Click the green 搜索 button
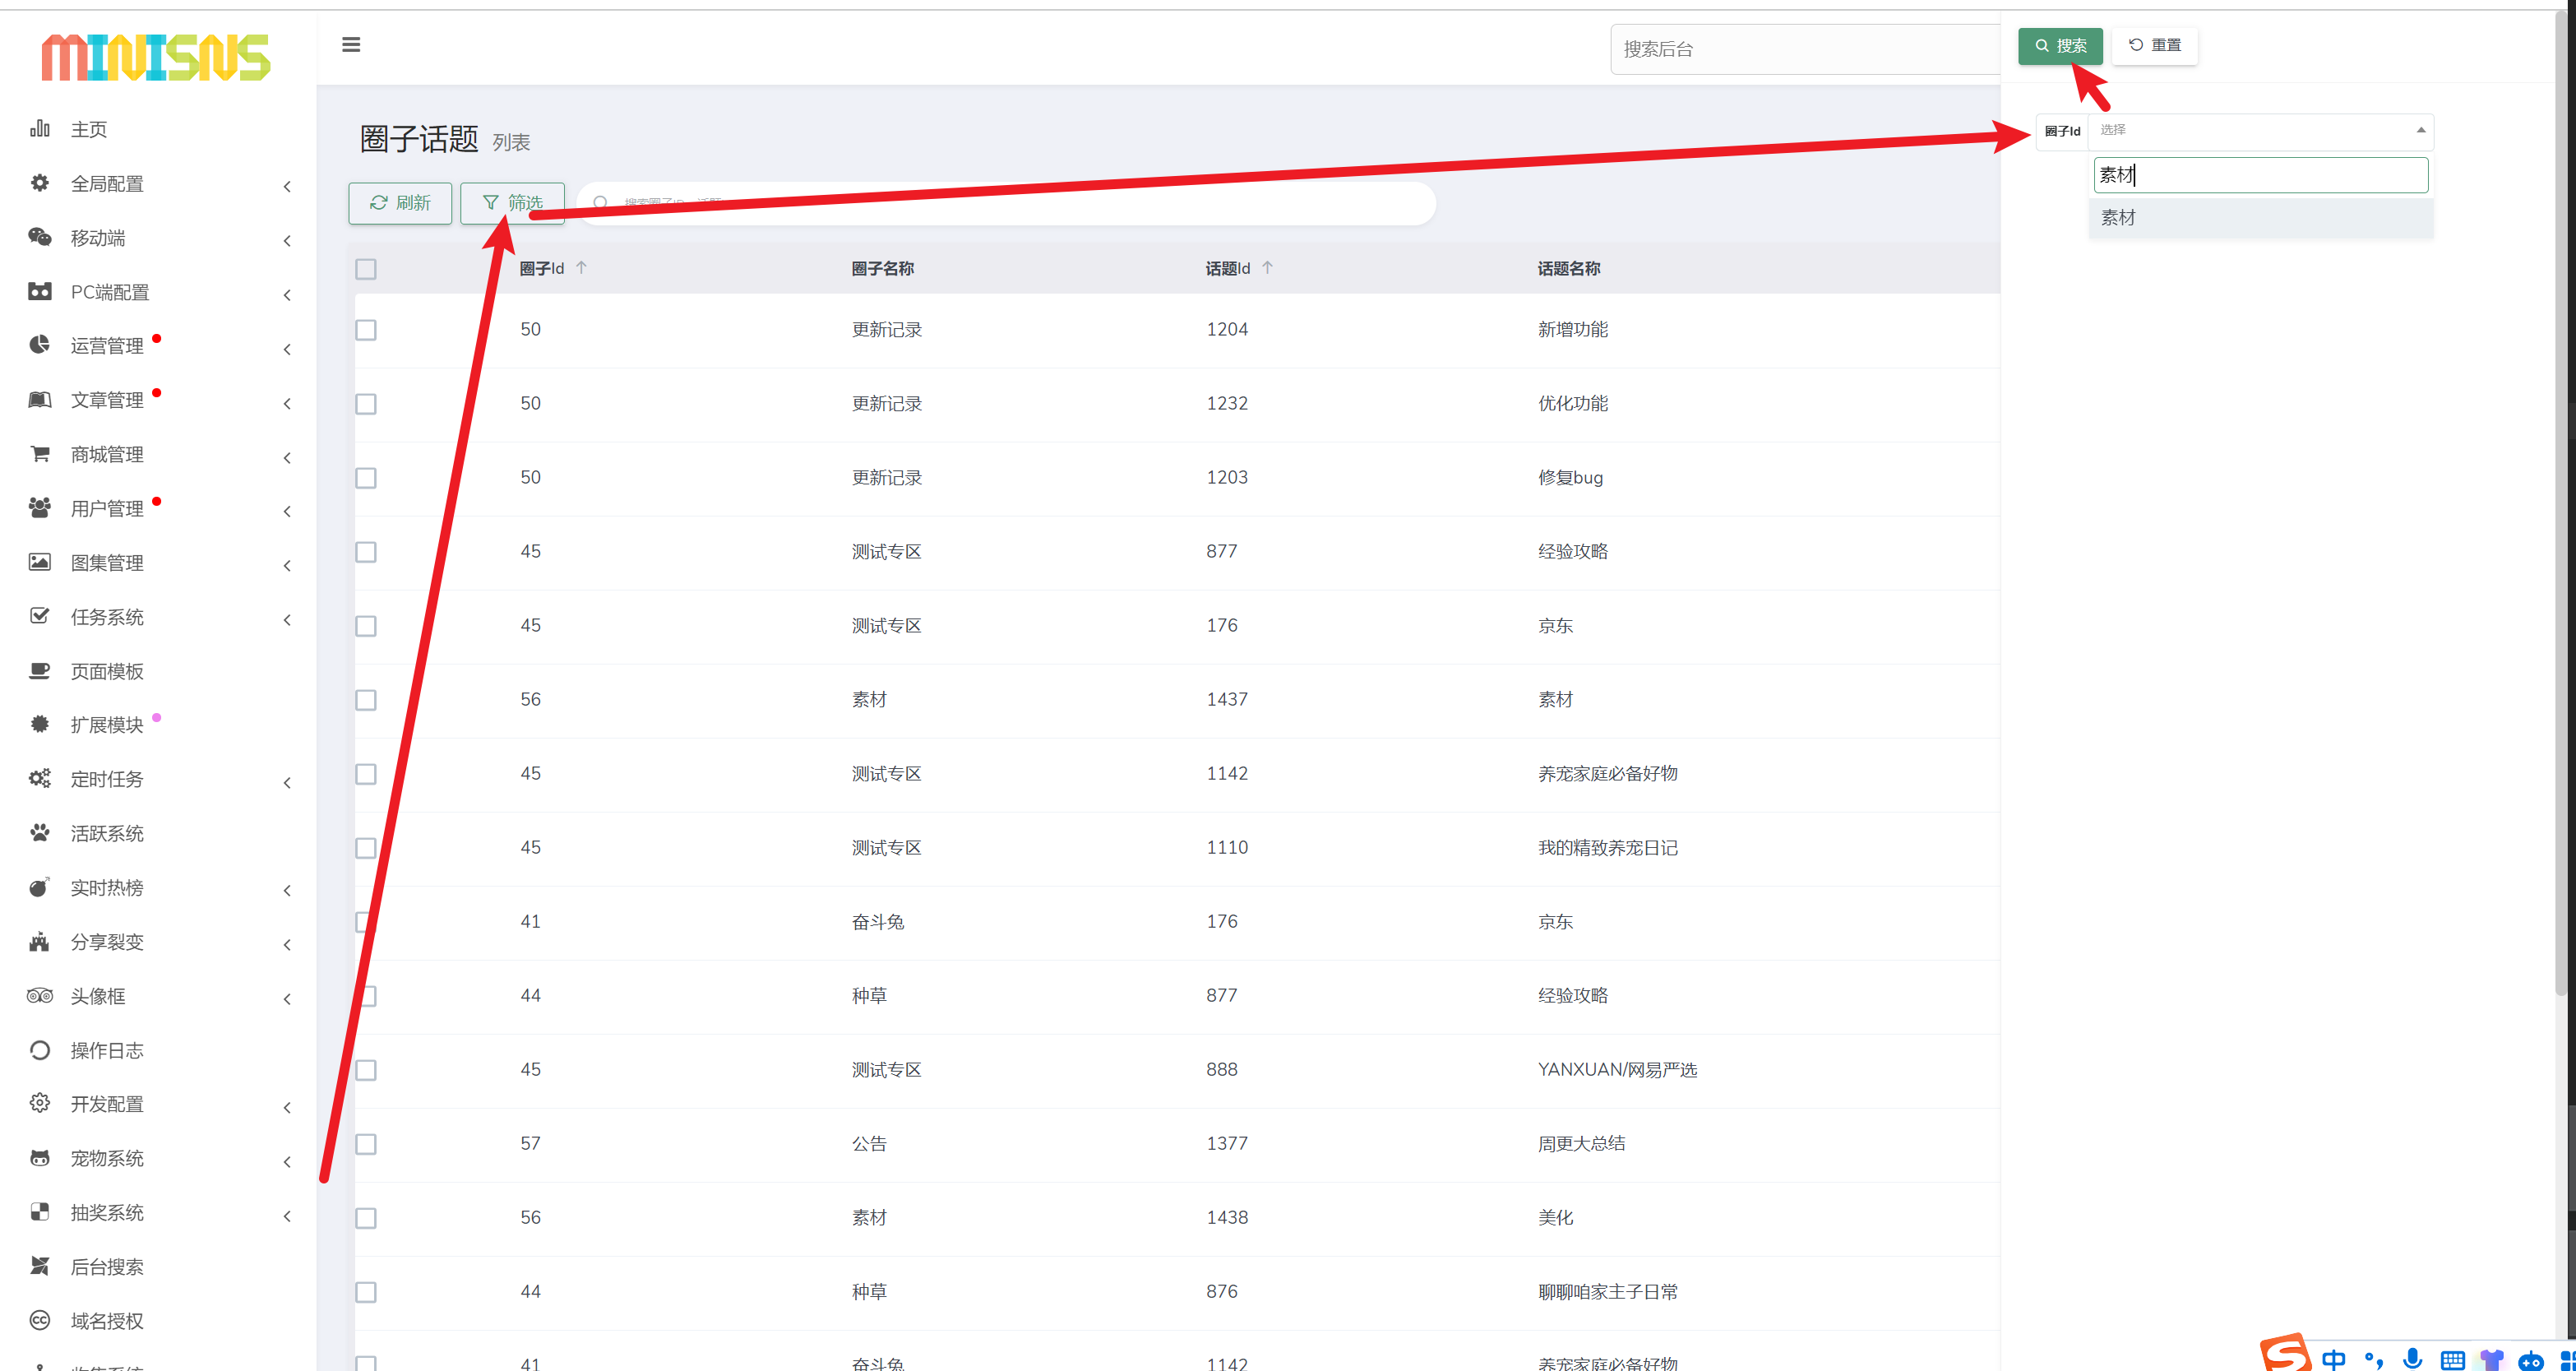The width and height of the screenshot is (2576, 1371). pyautogui.click(x=2060, y=46)
